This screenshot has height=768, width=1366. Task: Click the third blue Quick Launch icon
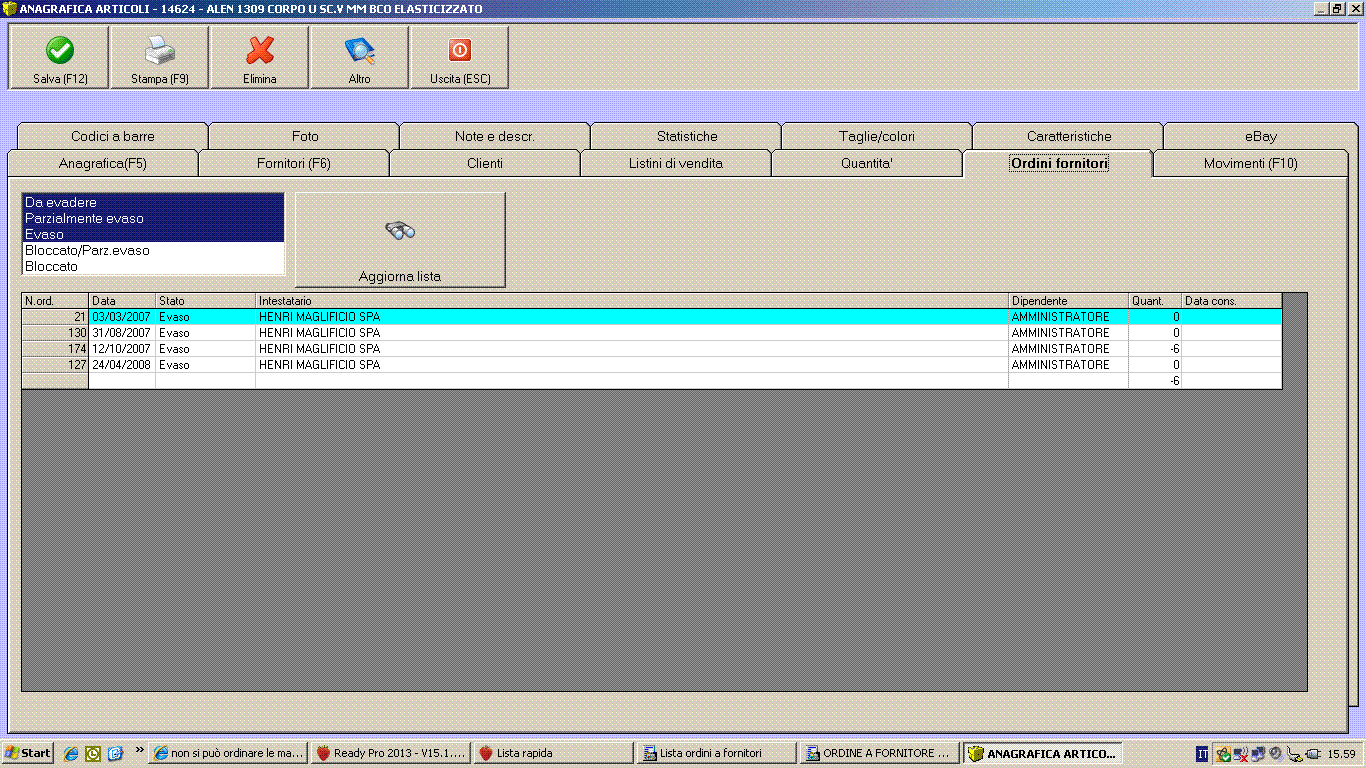coord(115,753)
